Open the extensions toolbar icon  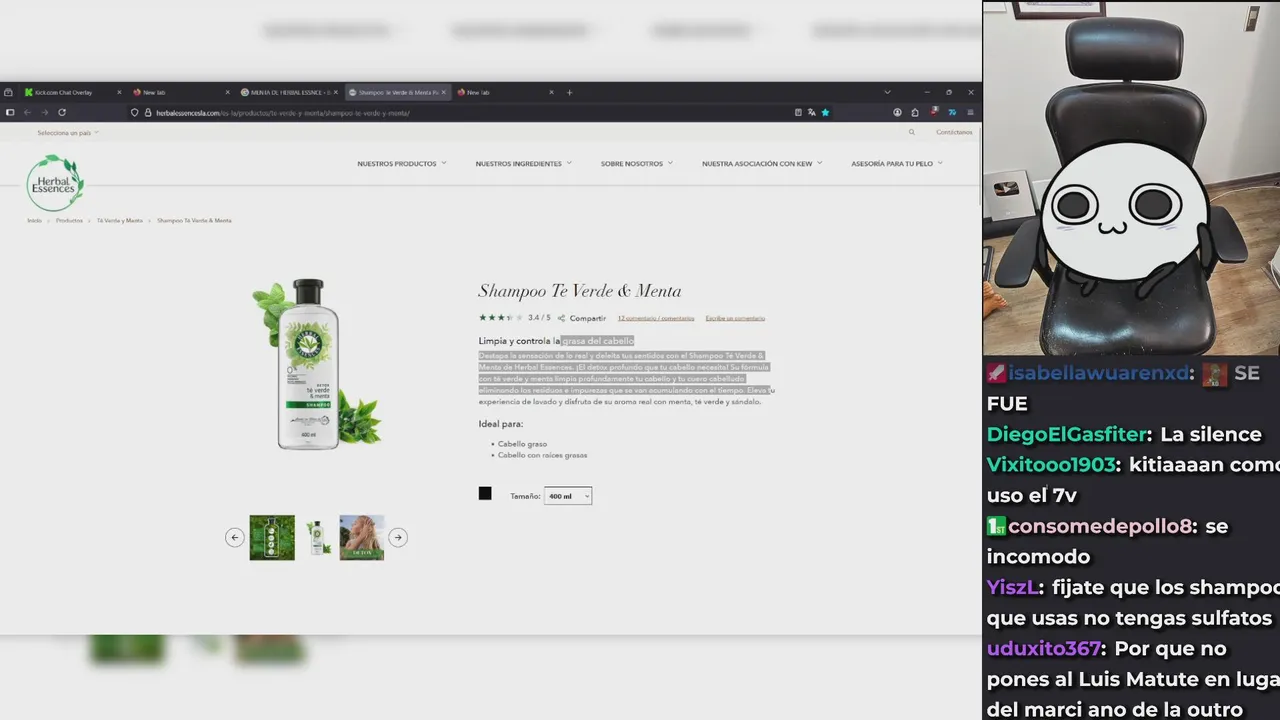click(x=914, y=113)
